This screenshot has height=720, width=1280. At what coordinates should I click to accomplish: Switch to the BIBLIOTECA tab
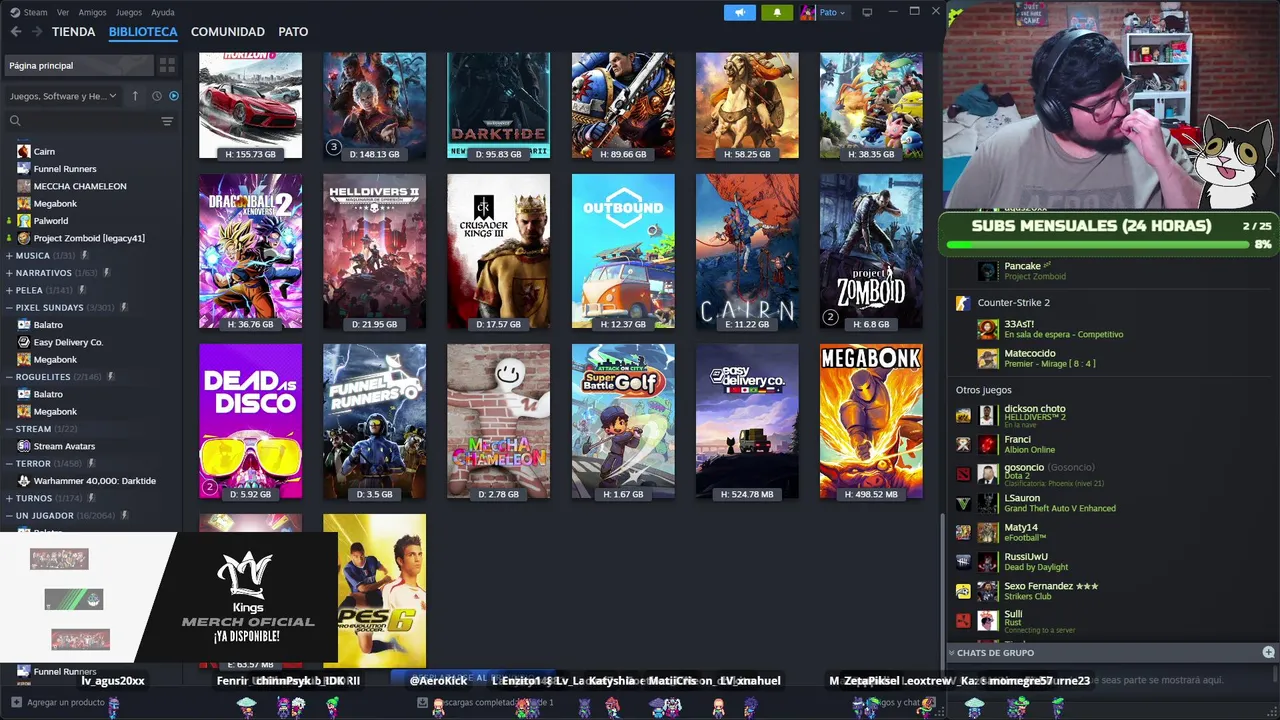click(143, 32)
